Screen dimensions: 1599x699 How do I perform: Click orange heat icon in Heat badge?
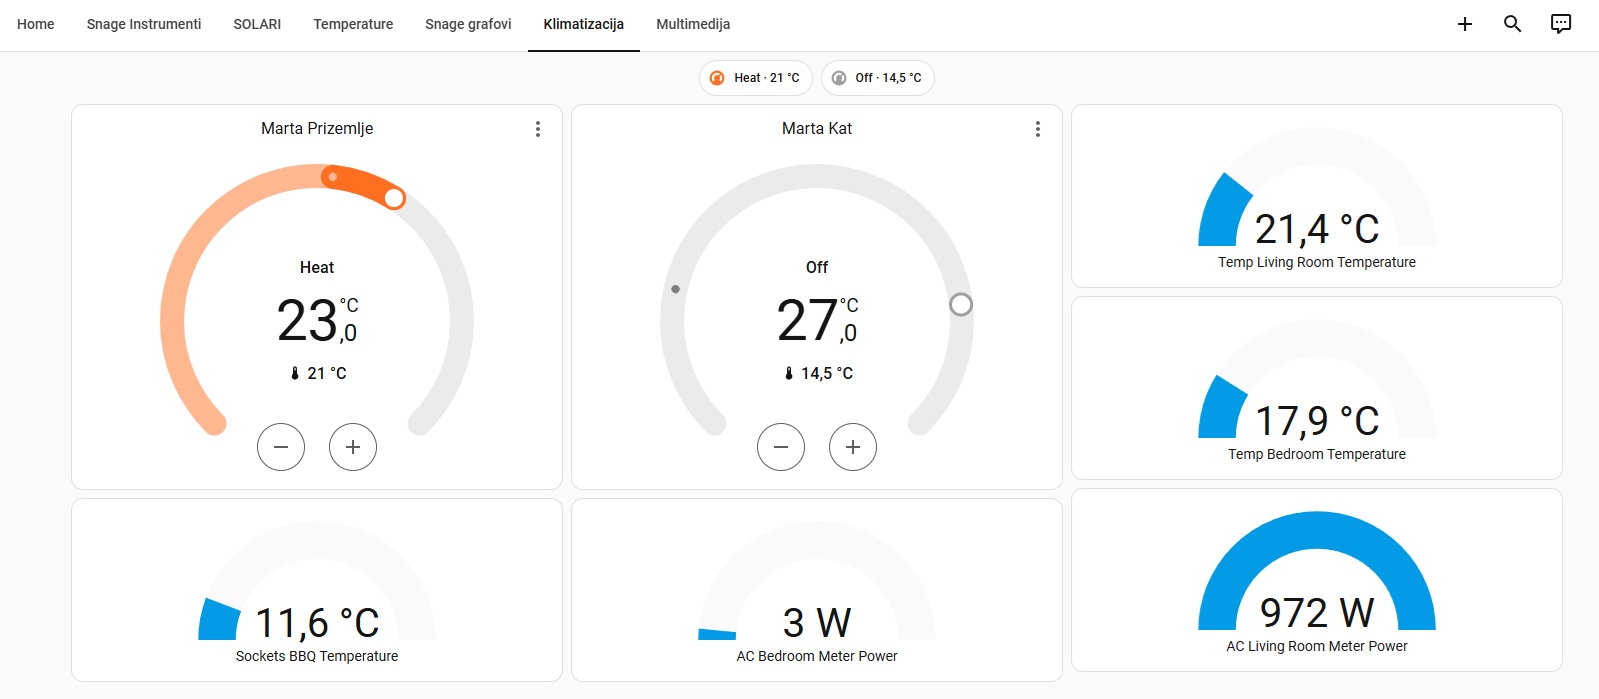tap(717, 78)
